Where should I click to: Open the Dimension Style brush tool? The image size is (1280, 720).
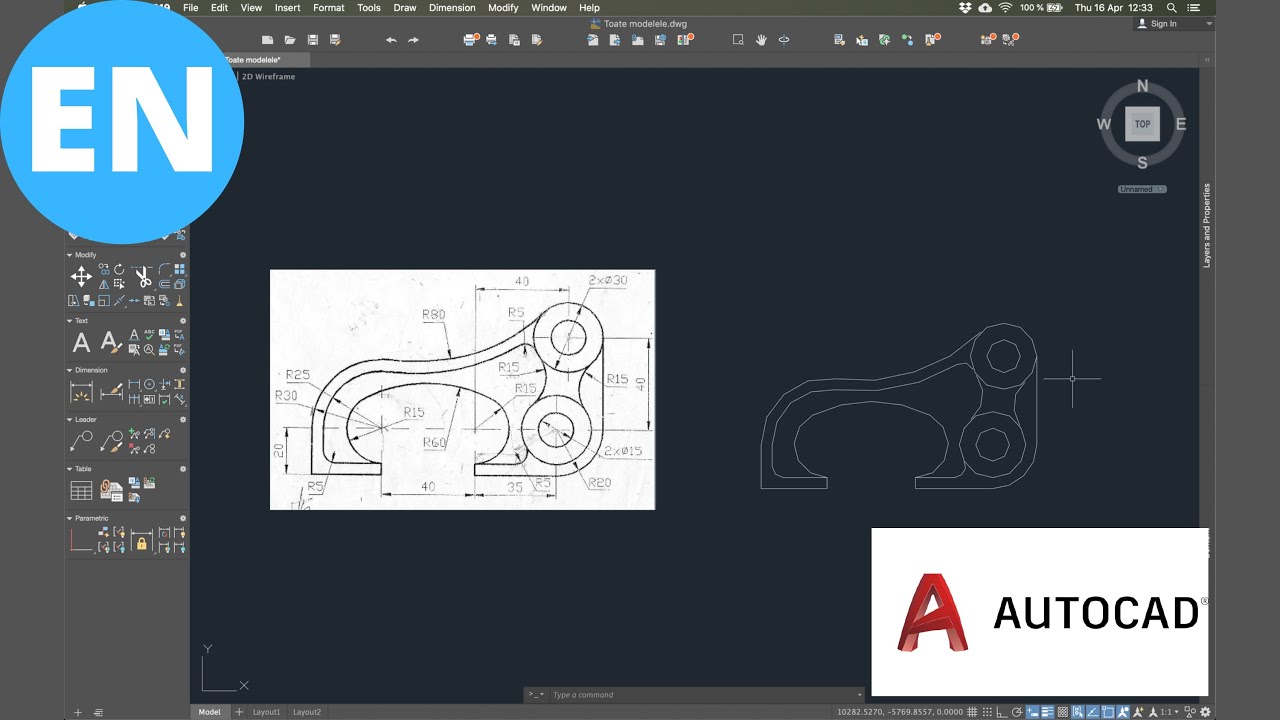[112, 392]
